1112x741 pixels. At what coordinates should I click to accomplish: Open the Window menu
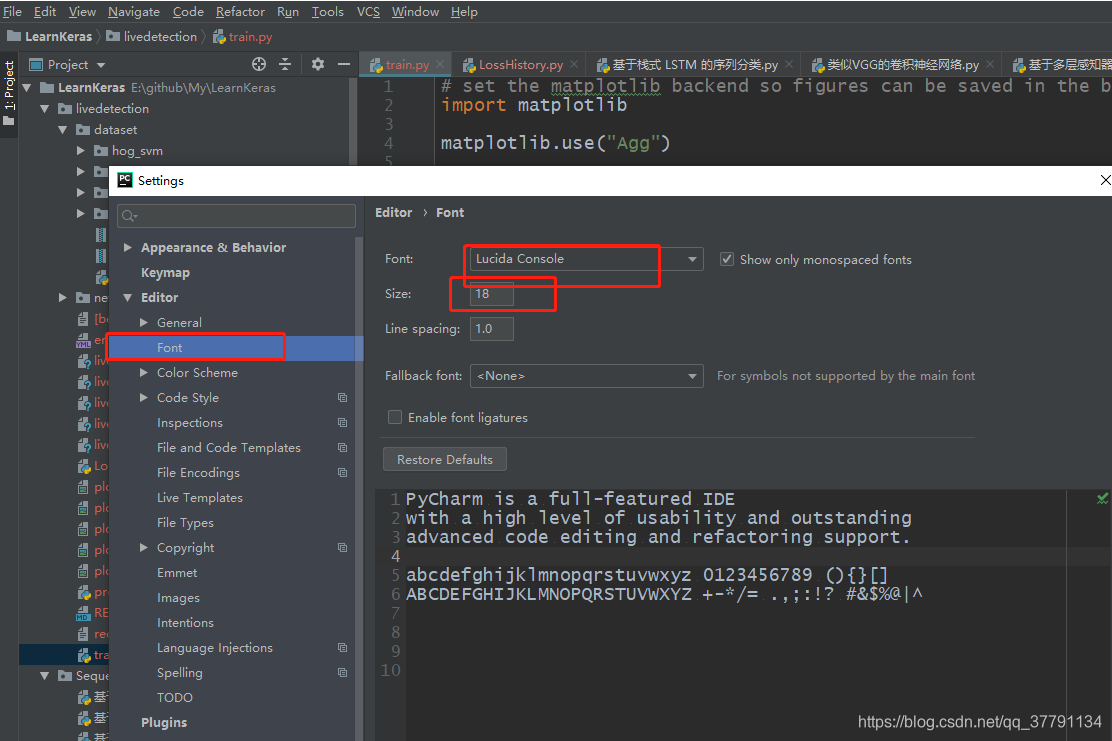click(x=415, y=11)
